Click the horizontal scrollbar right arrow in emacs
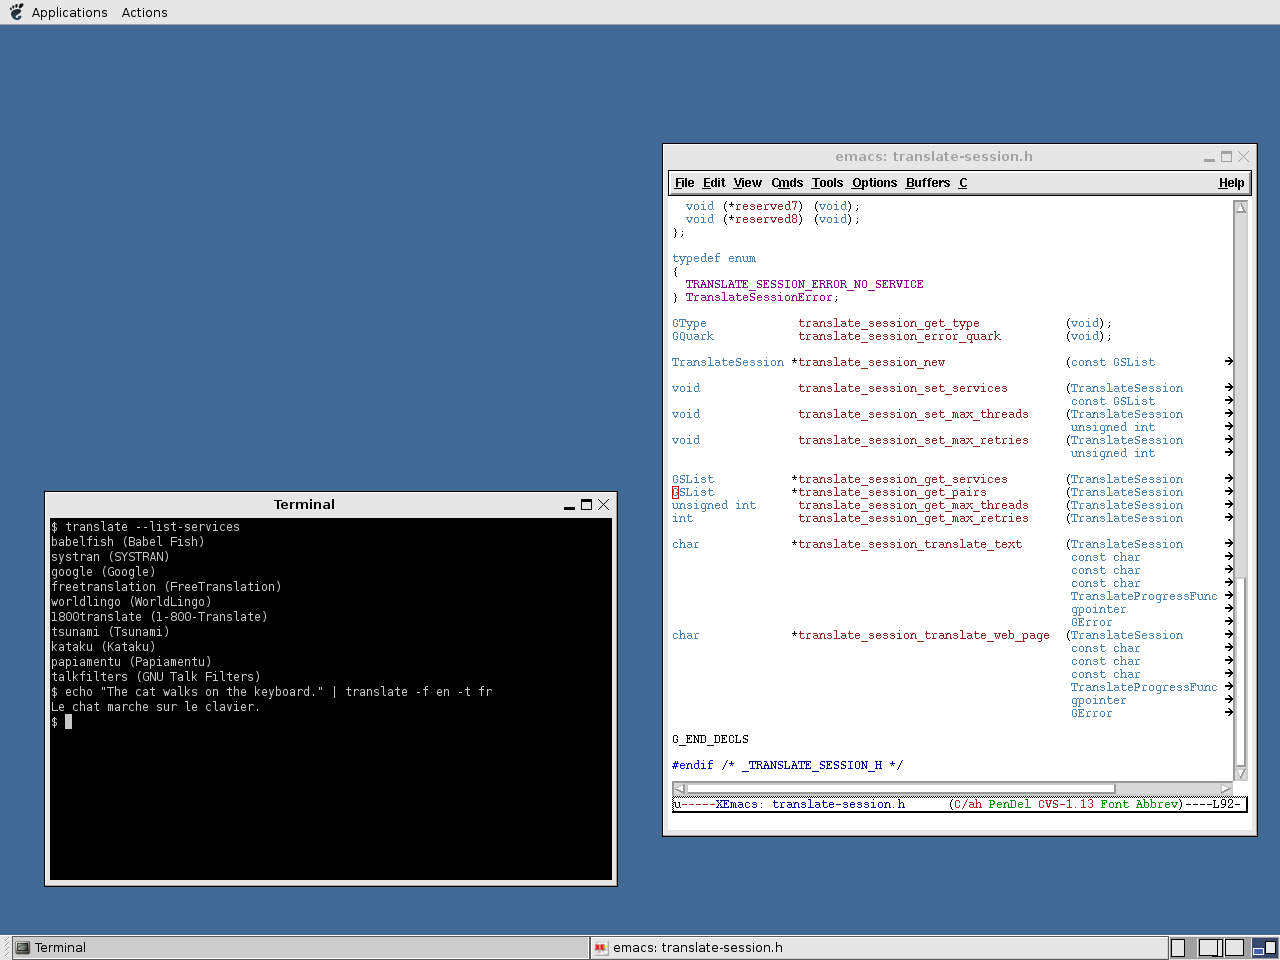The height and width of the screenshot is (960, 1280). (1226, 789)
